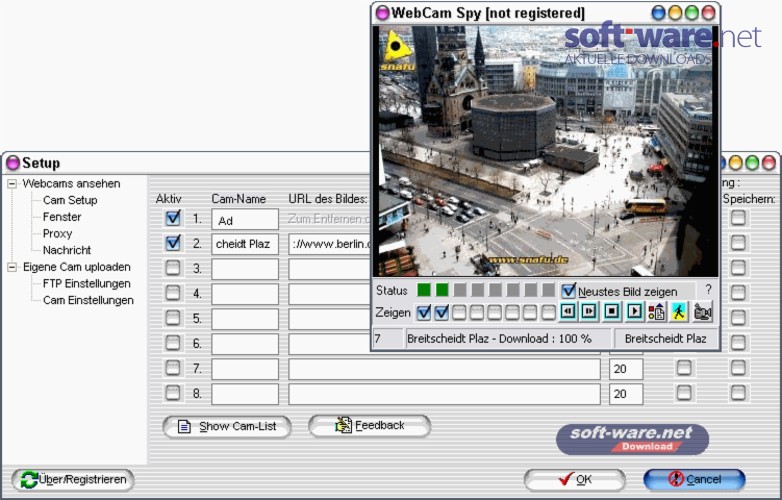Open the Feedback button
Image resolution: width=782 pixels, height=500 pixels.
tap(370, 426)
